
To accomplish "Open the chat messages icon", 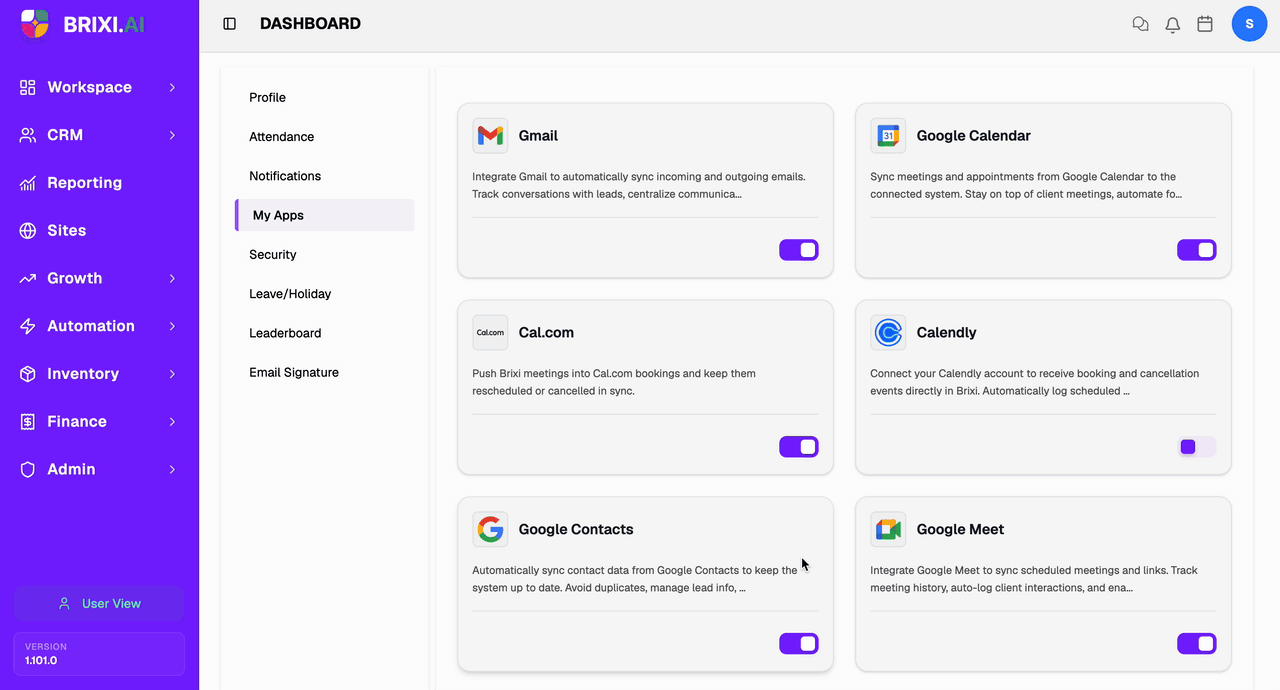I will click(x=1140, y=24).
